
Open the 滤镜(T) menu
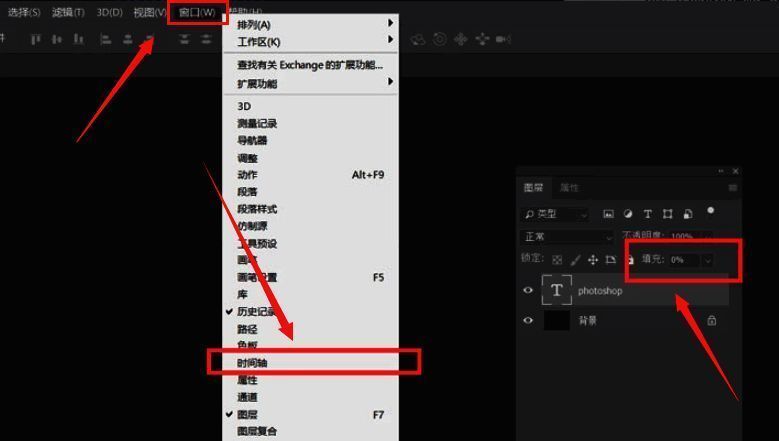68,12
